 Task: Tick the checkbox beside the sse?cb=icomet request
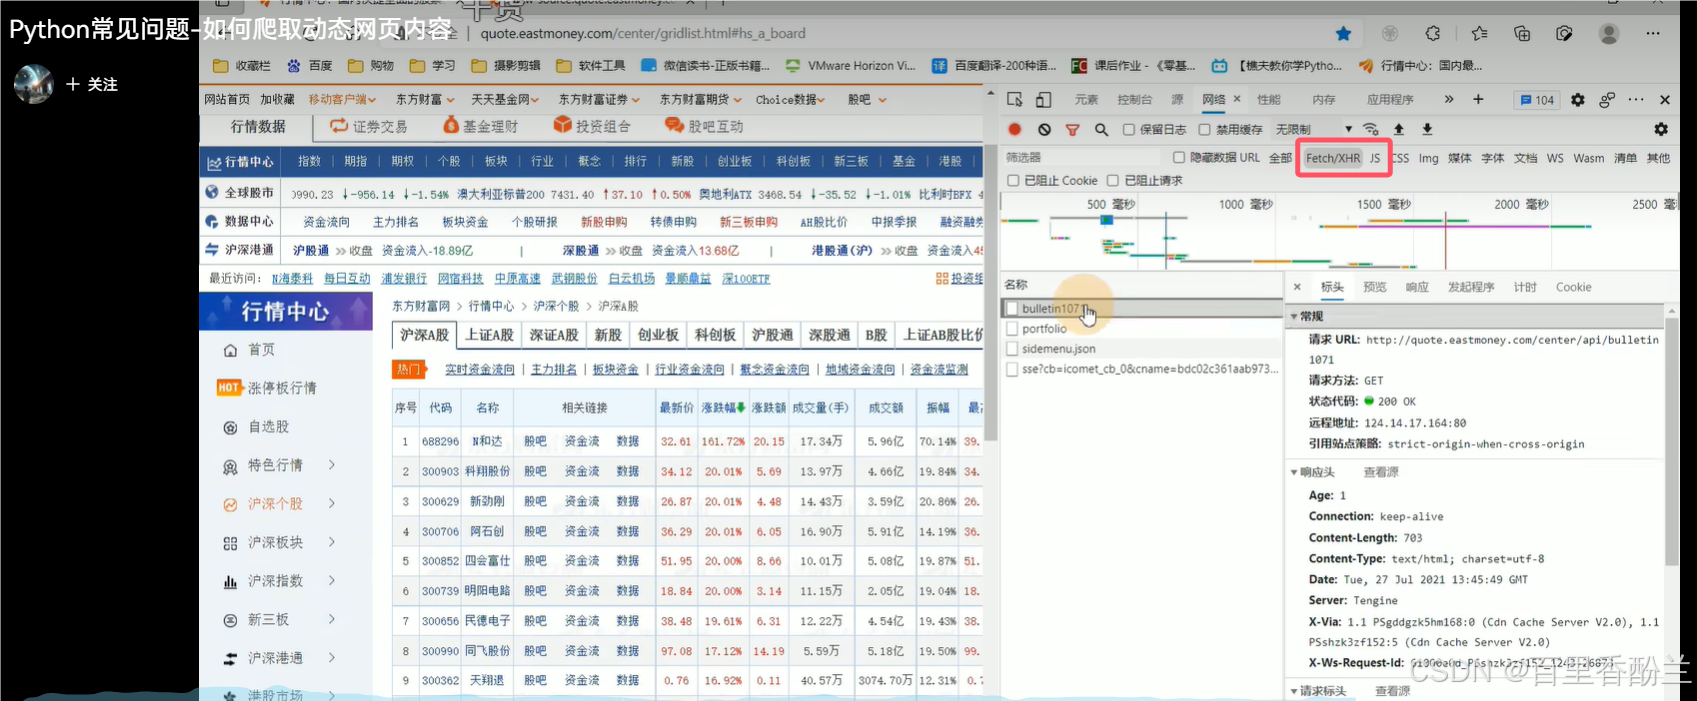(1012, 368)
